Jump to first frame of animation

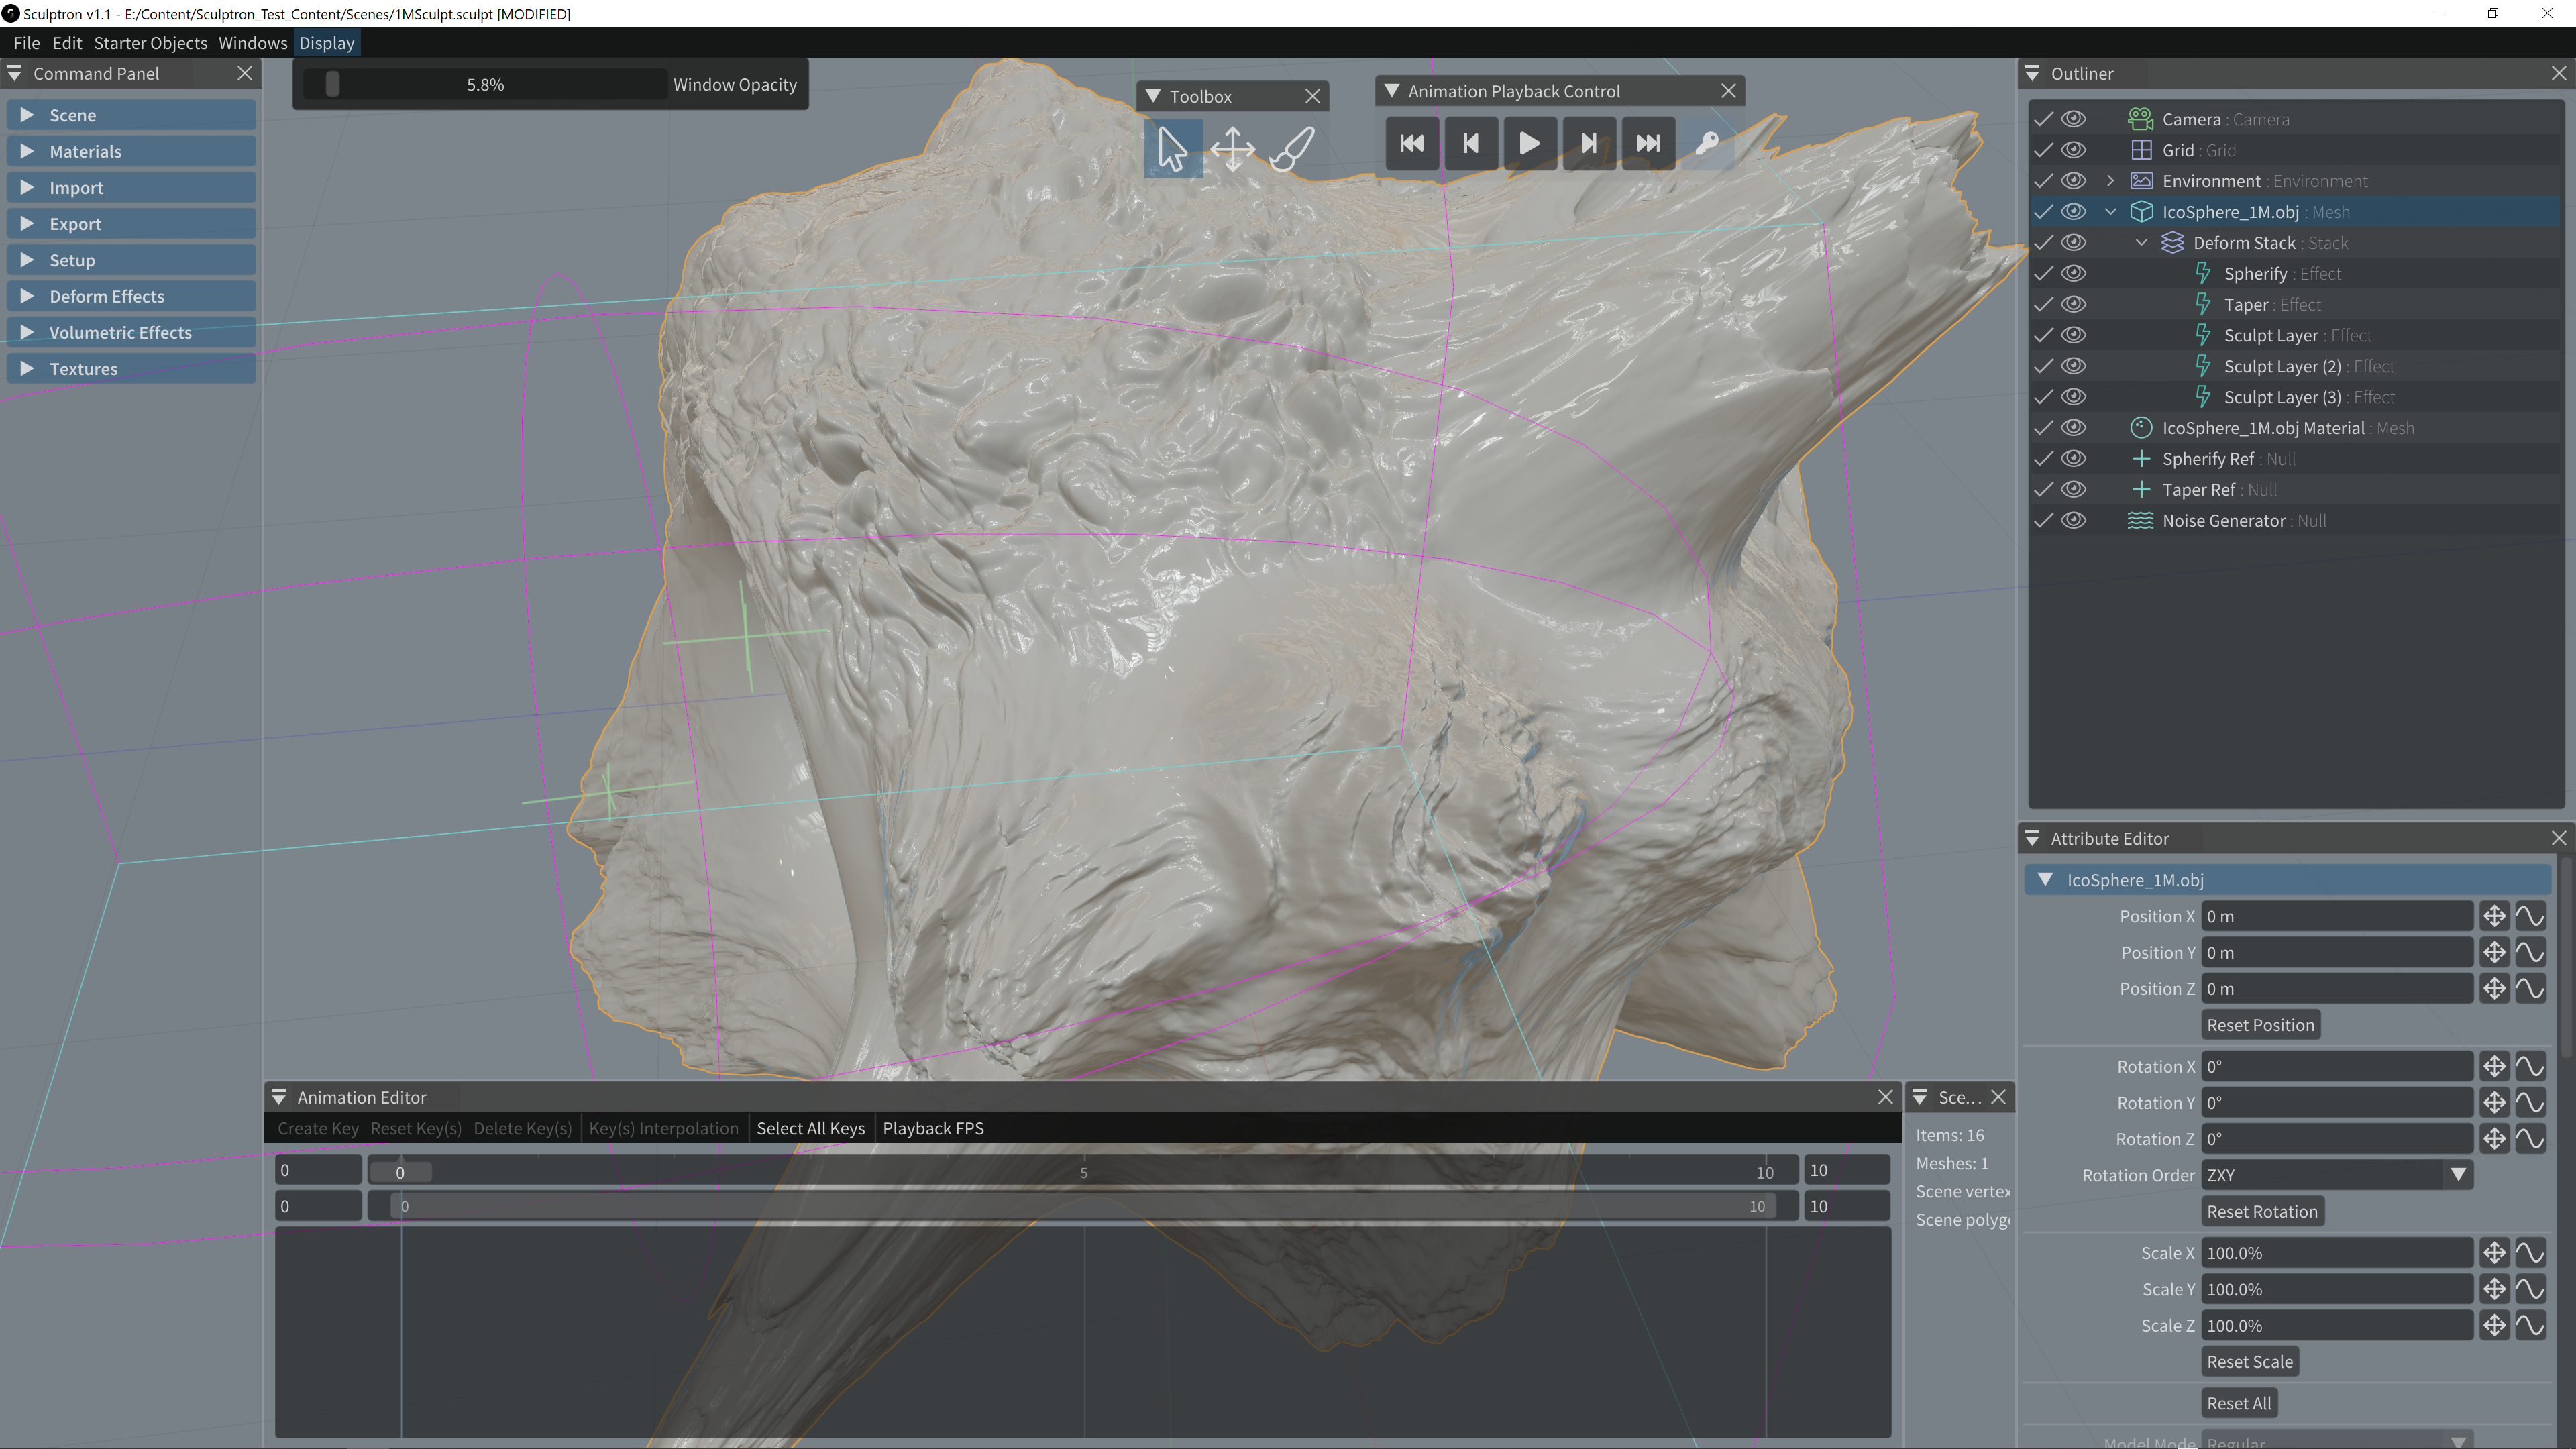coord(1411,143)
